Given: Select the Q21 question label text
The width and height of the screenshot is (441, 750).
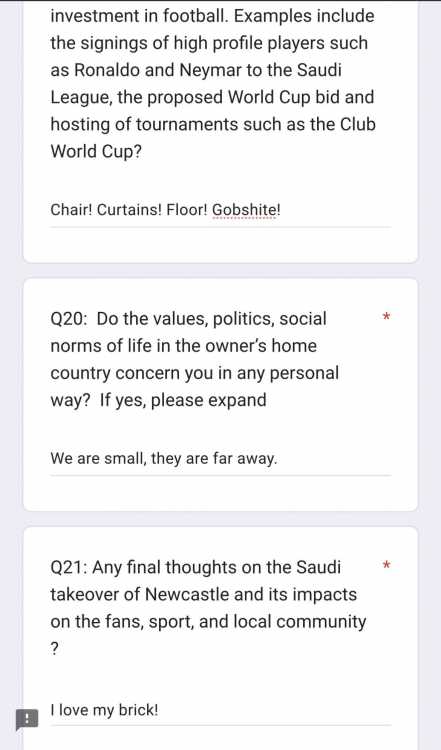Looking at the screenshot, I should [208, 608].
